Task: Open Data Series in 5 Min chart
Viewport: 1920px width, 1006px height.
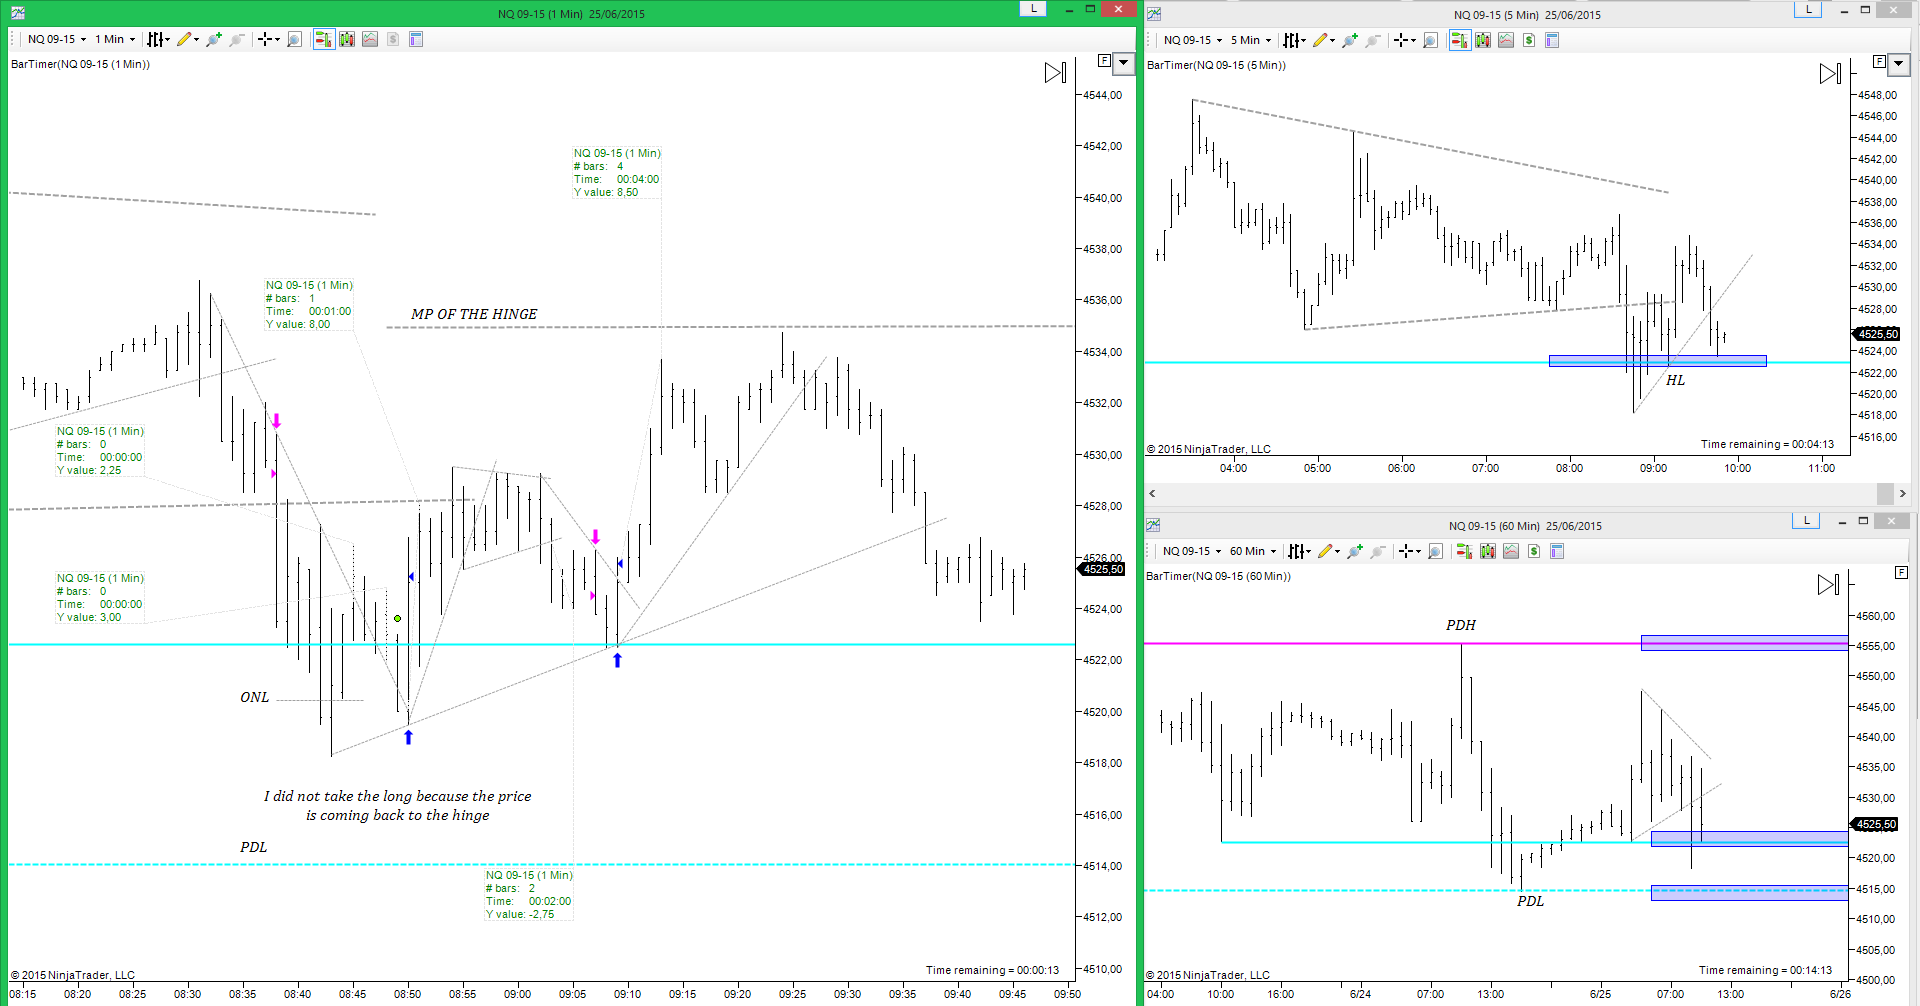Action: tap(1483, 40)
